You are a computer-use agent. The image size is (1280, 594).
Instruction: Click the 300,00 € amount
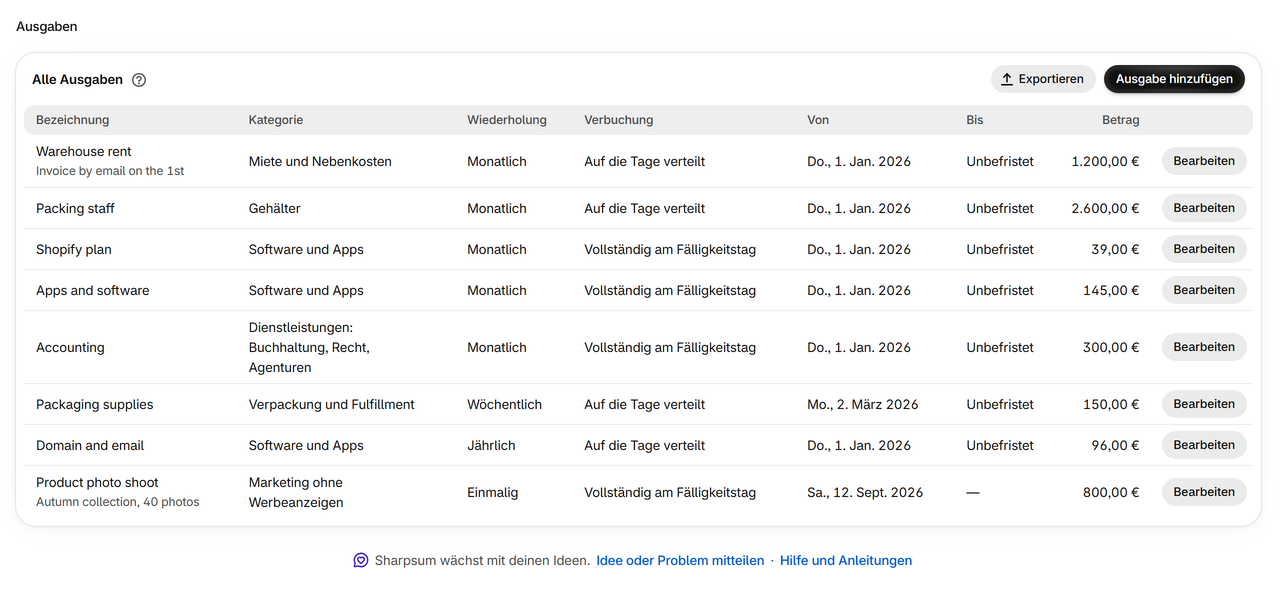pos(1111,348)
